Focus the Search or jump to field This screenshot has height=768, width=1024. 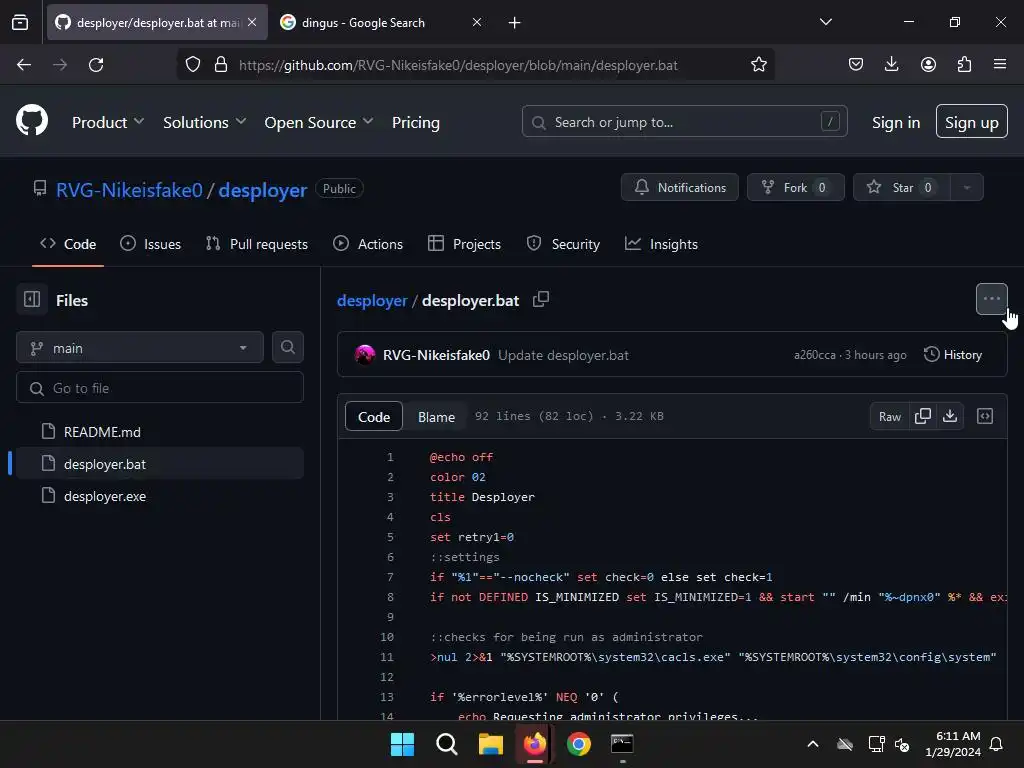tap(684, 121)
